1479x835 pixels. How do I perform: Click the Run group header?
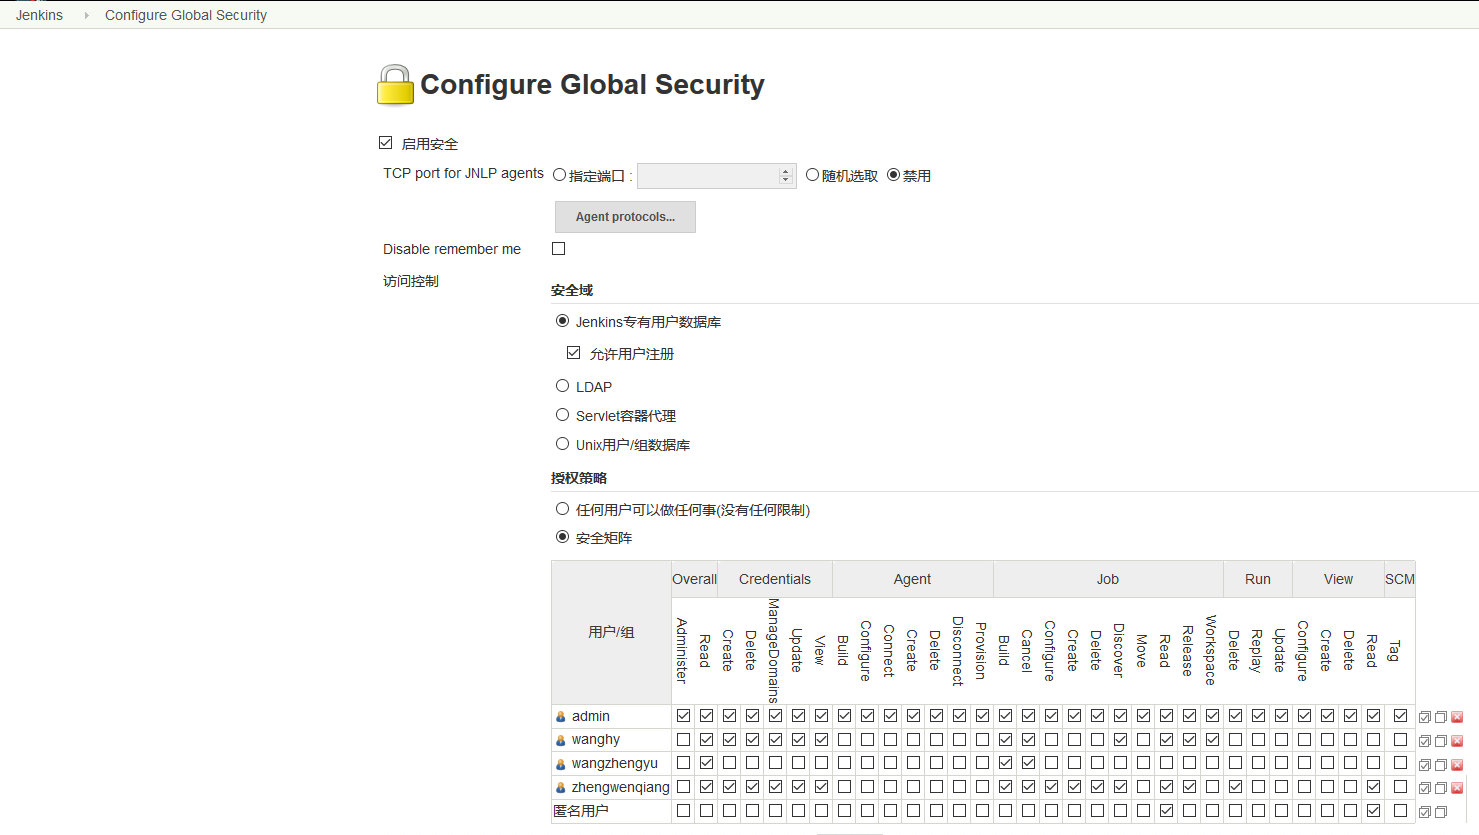(x=1258, y=579)
